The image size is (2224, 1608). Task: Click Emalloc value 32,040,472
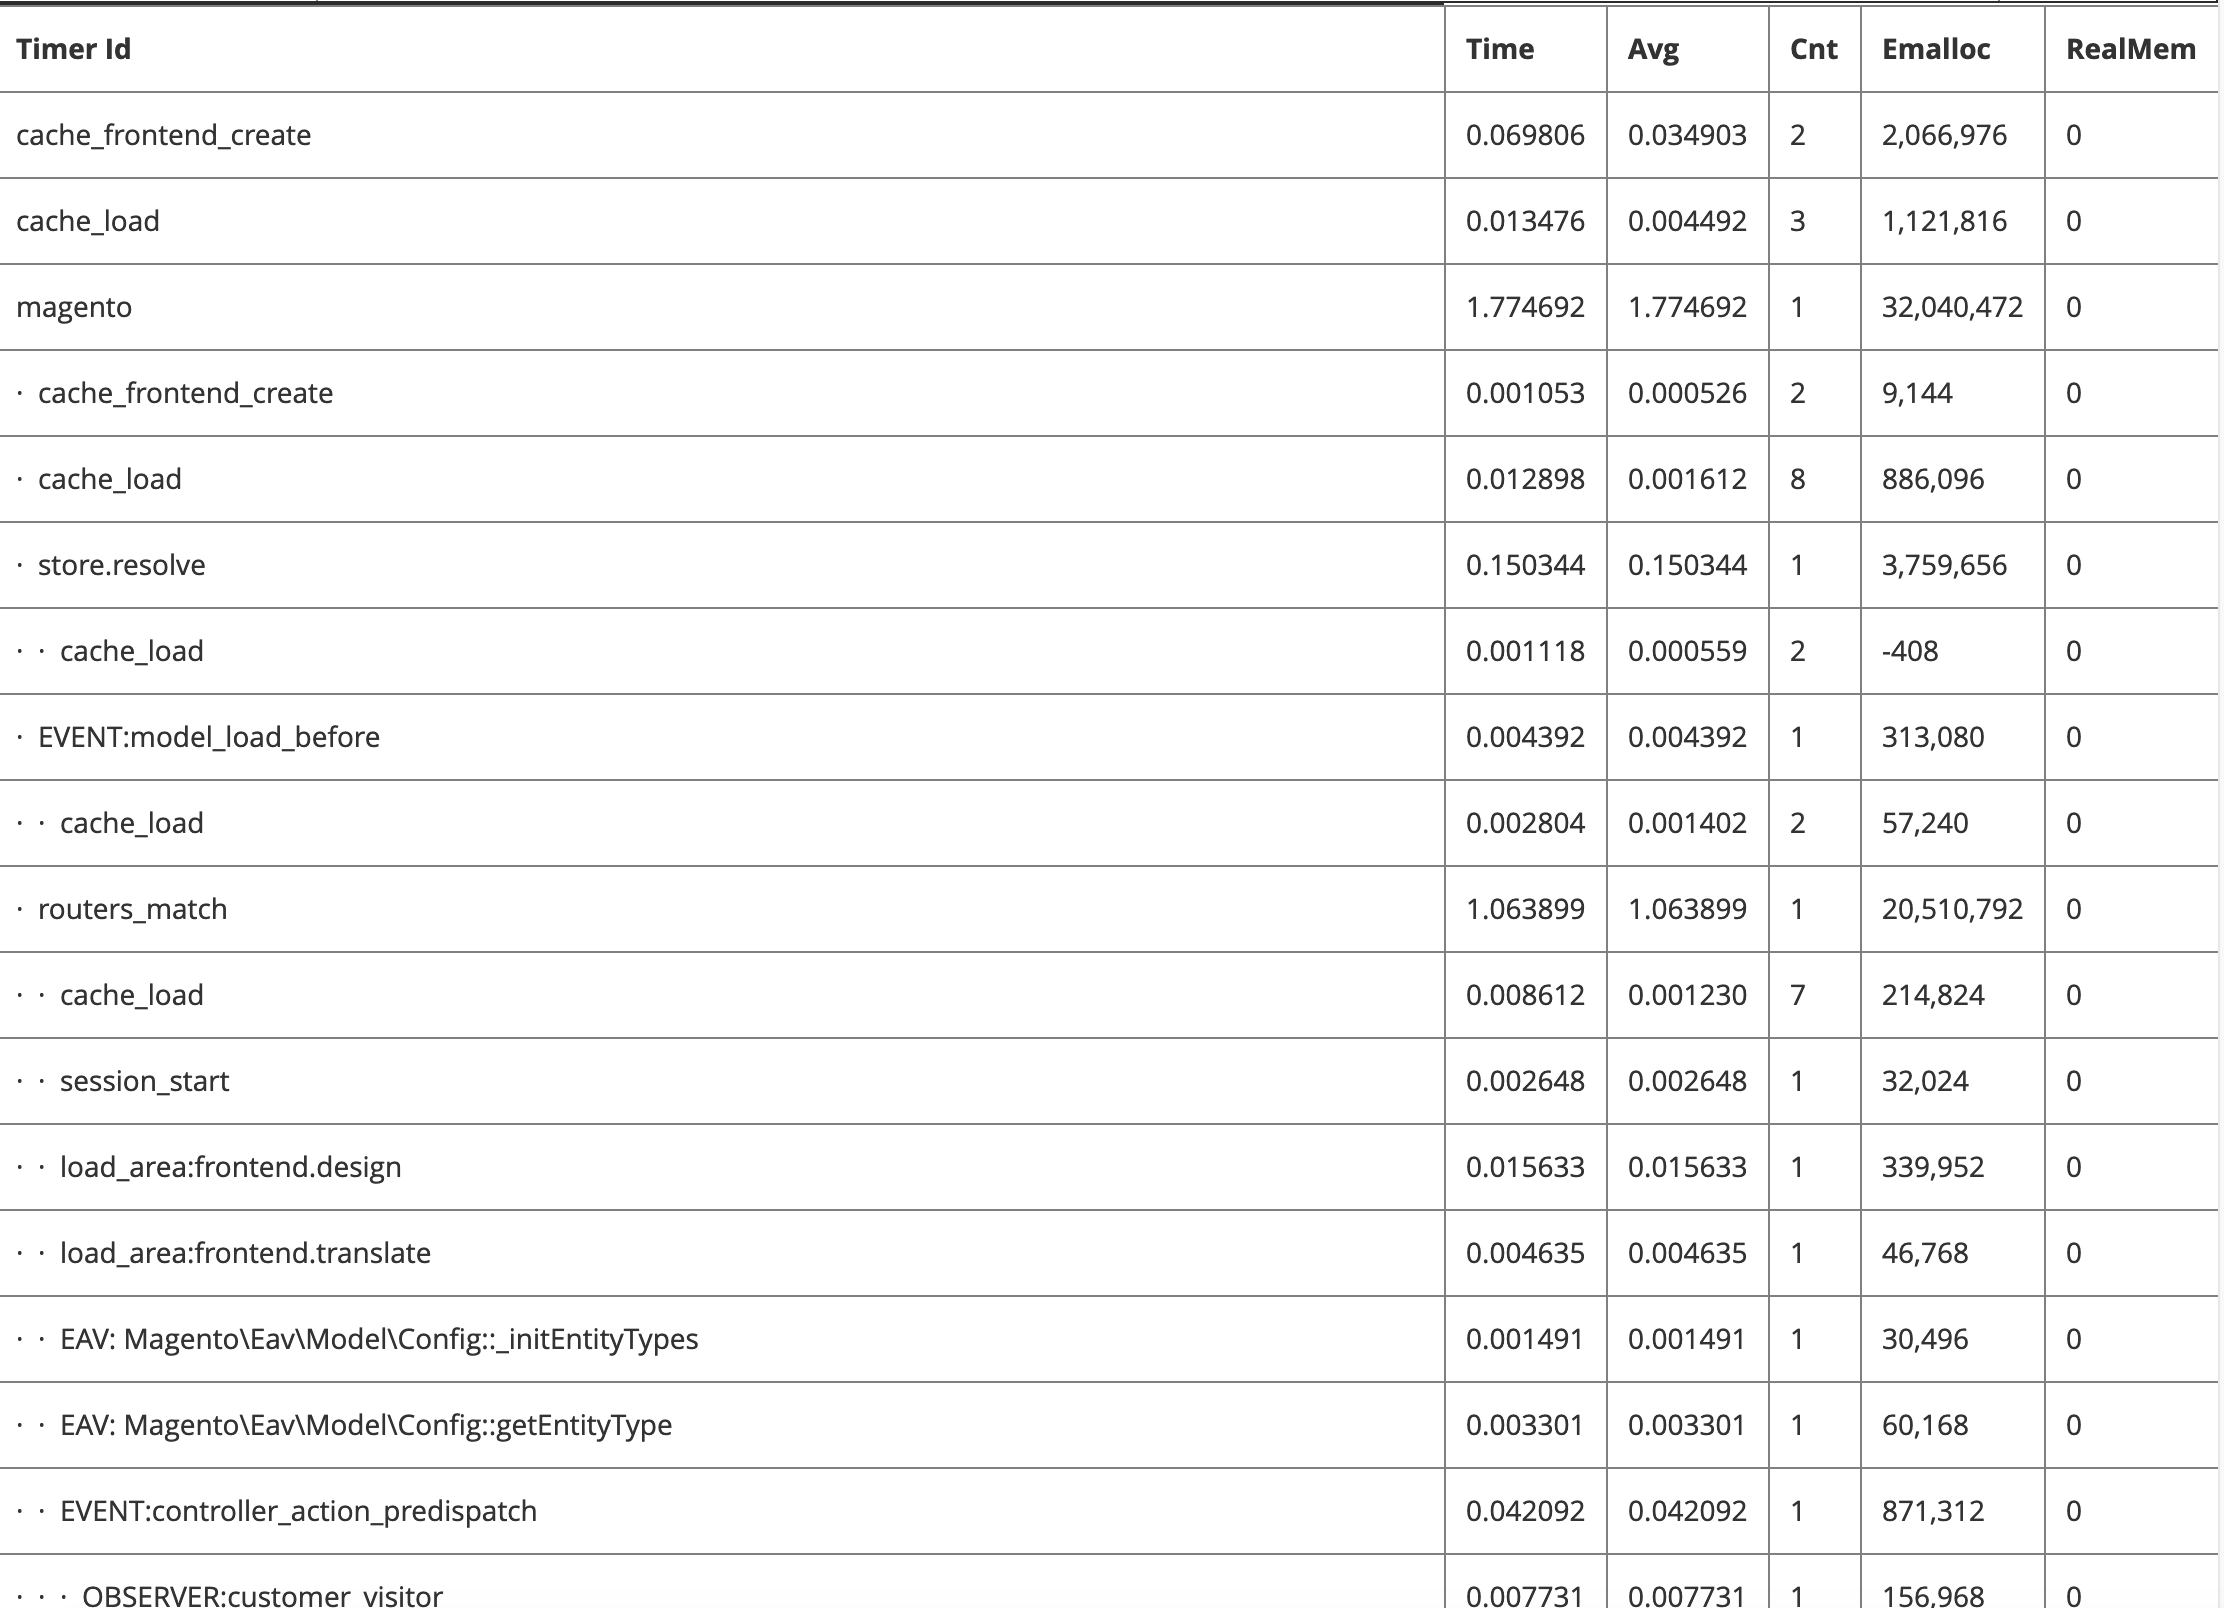pyautogui.click(x=1952, y=307)
